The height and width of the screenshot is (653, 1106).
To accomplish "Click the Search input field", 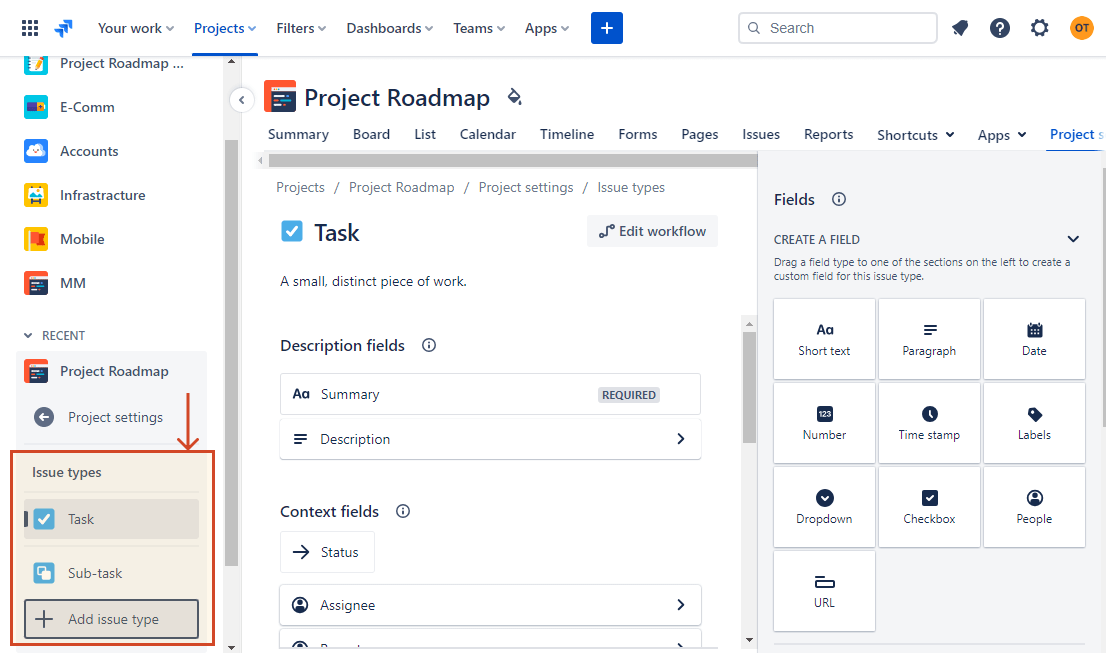I will click(x=837, y=27).
